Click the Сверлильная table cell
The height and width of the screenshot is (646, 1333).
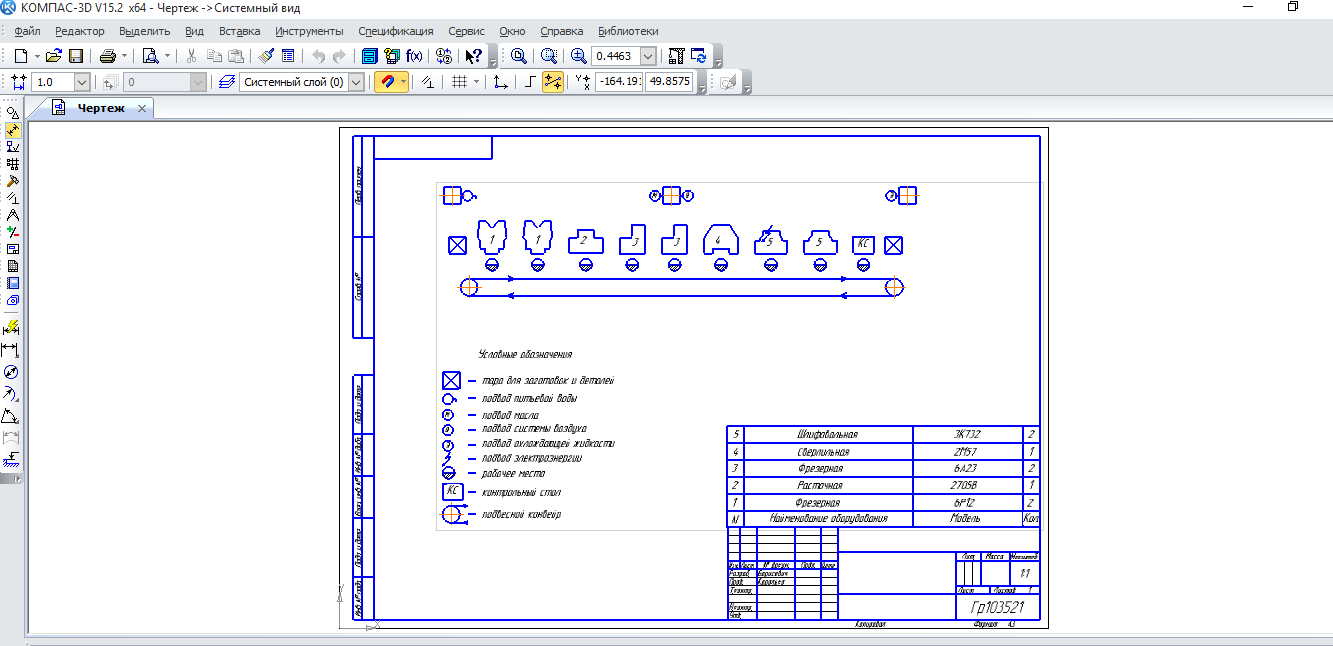click(x=827, y=452)
